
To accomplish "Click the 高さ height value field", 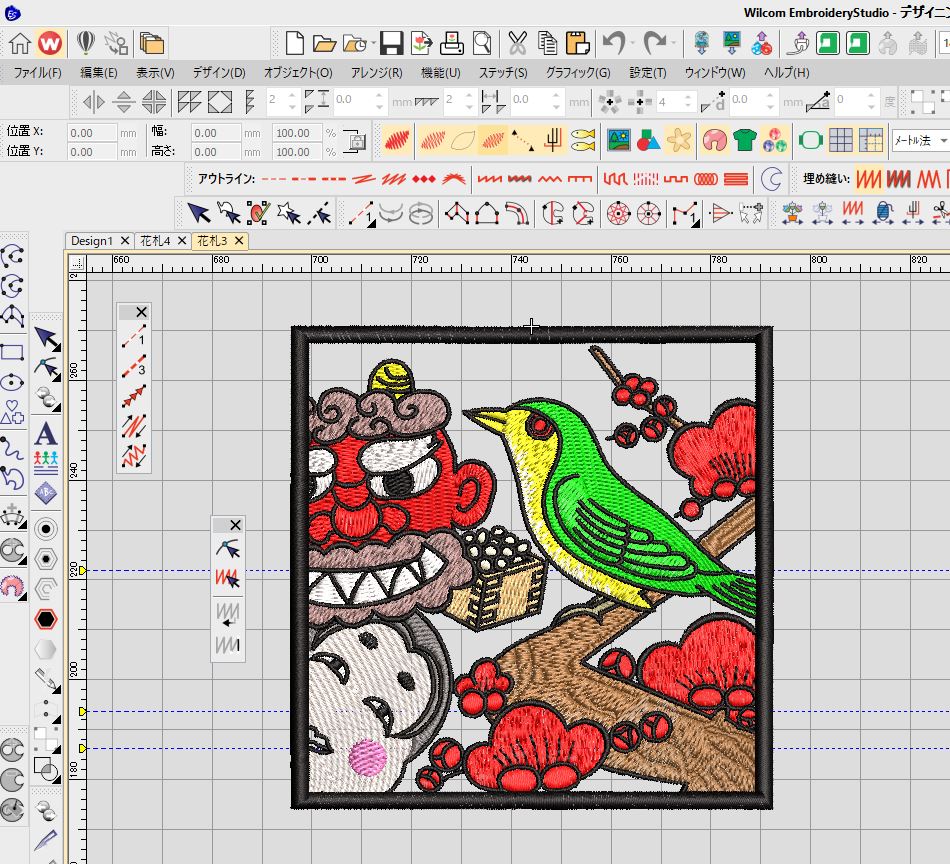I will coord(216,151).
